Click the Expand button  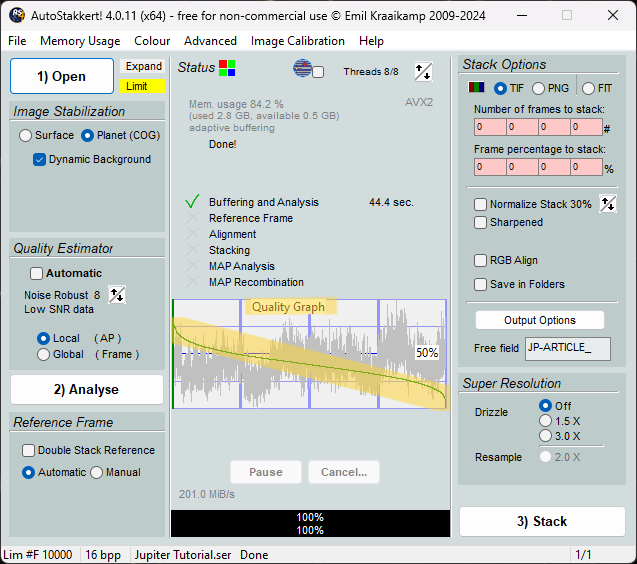pos(143,66)
